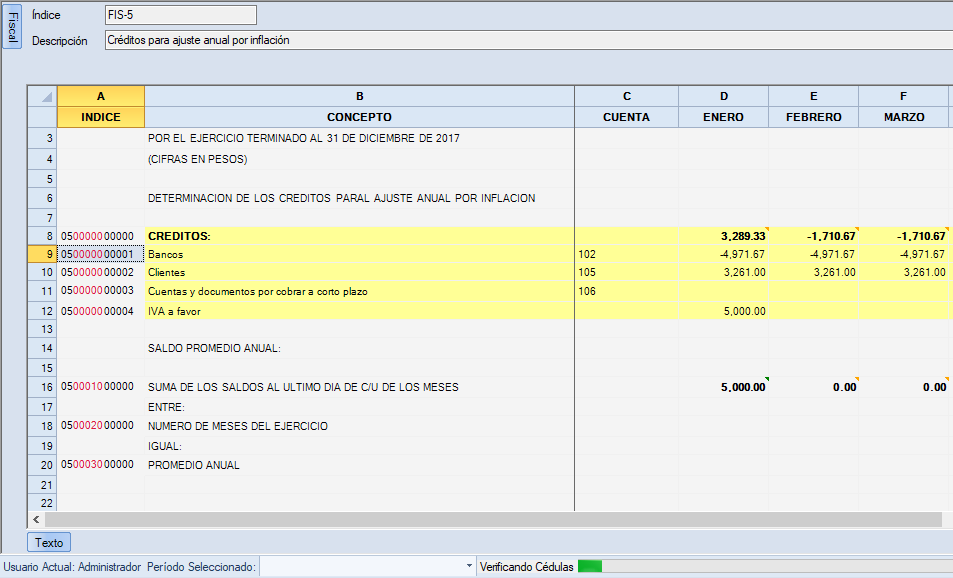Open the Período Seleccionado dropdown
Viewport: 953px width, 578px height.
(469, 567)
